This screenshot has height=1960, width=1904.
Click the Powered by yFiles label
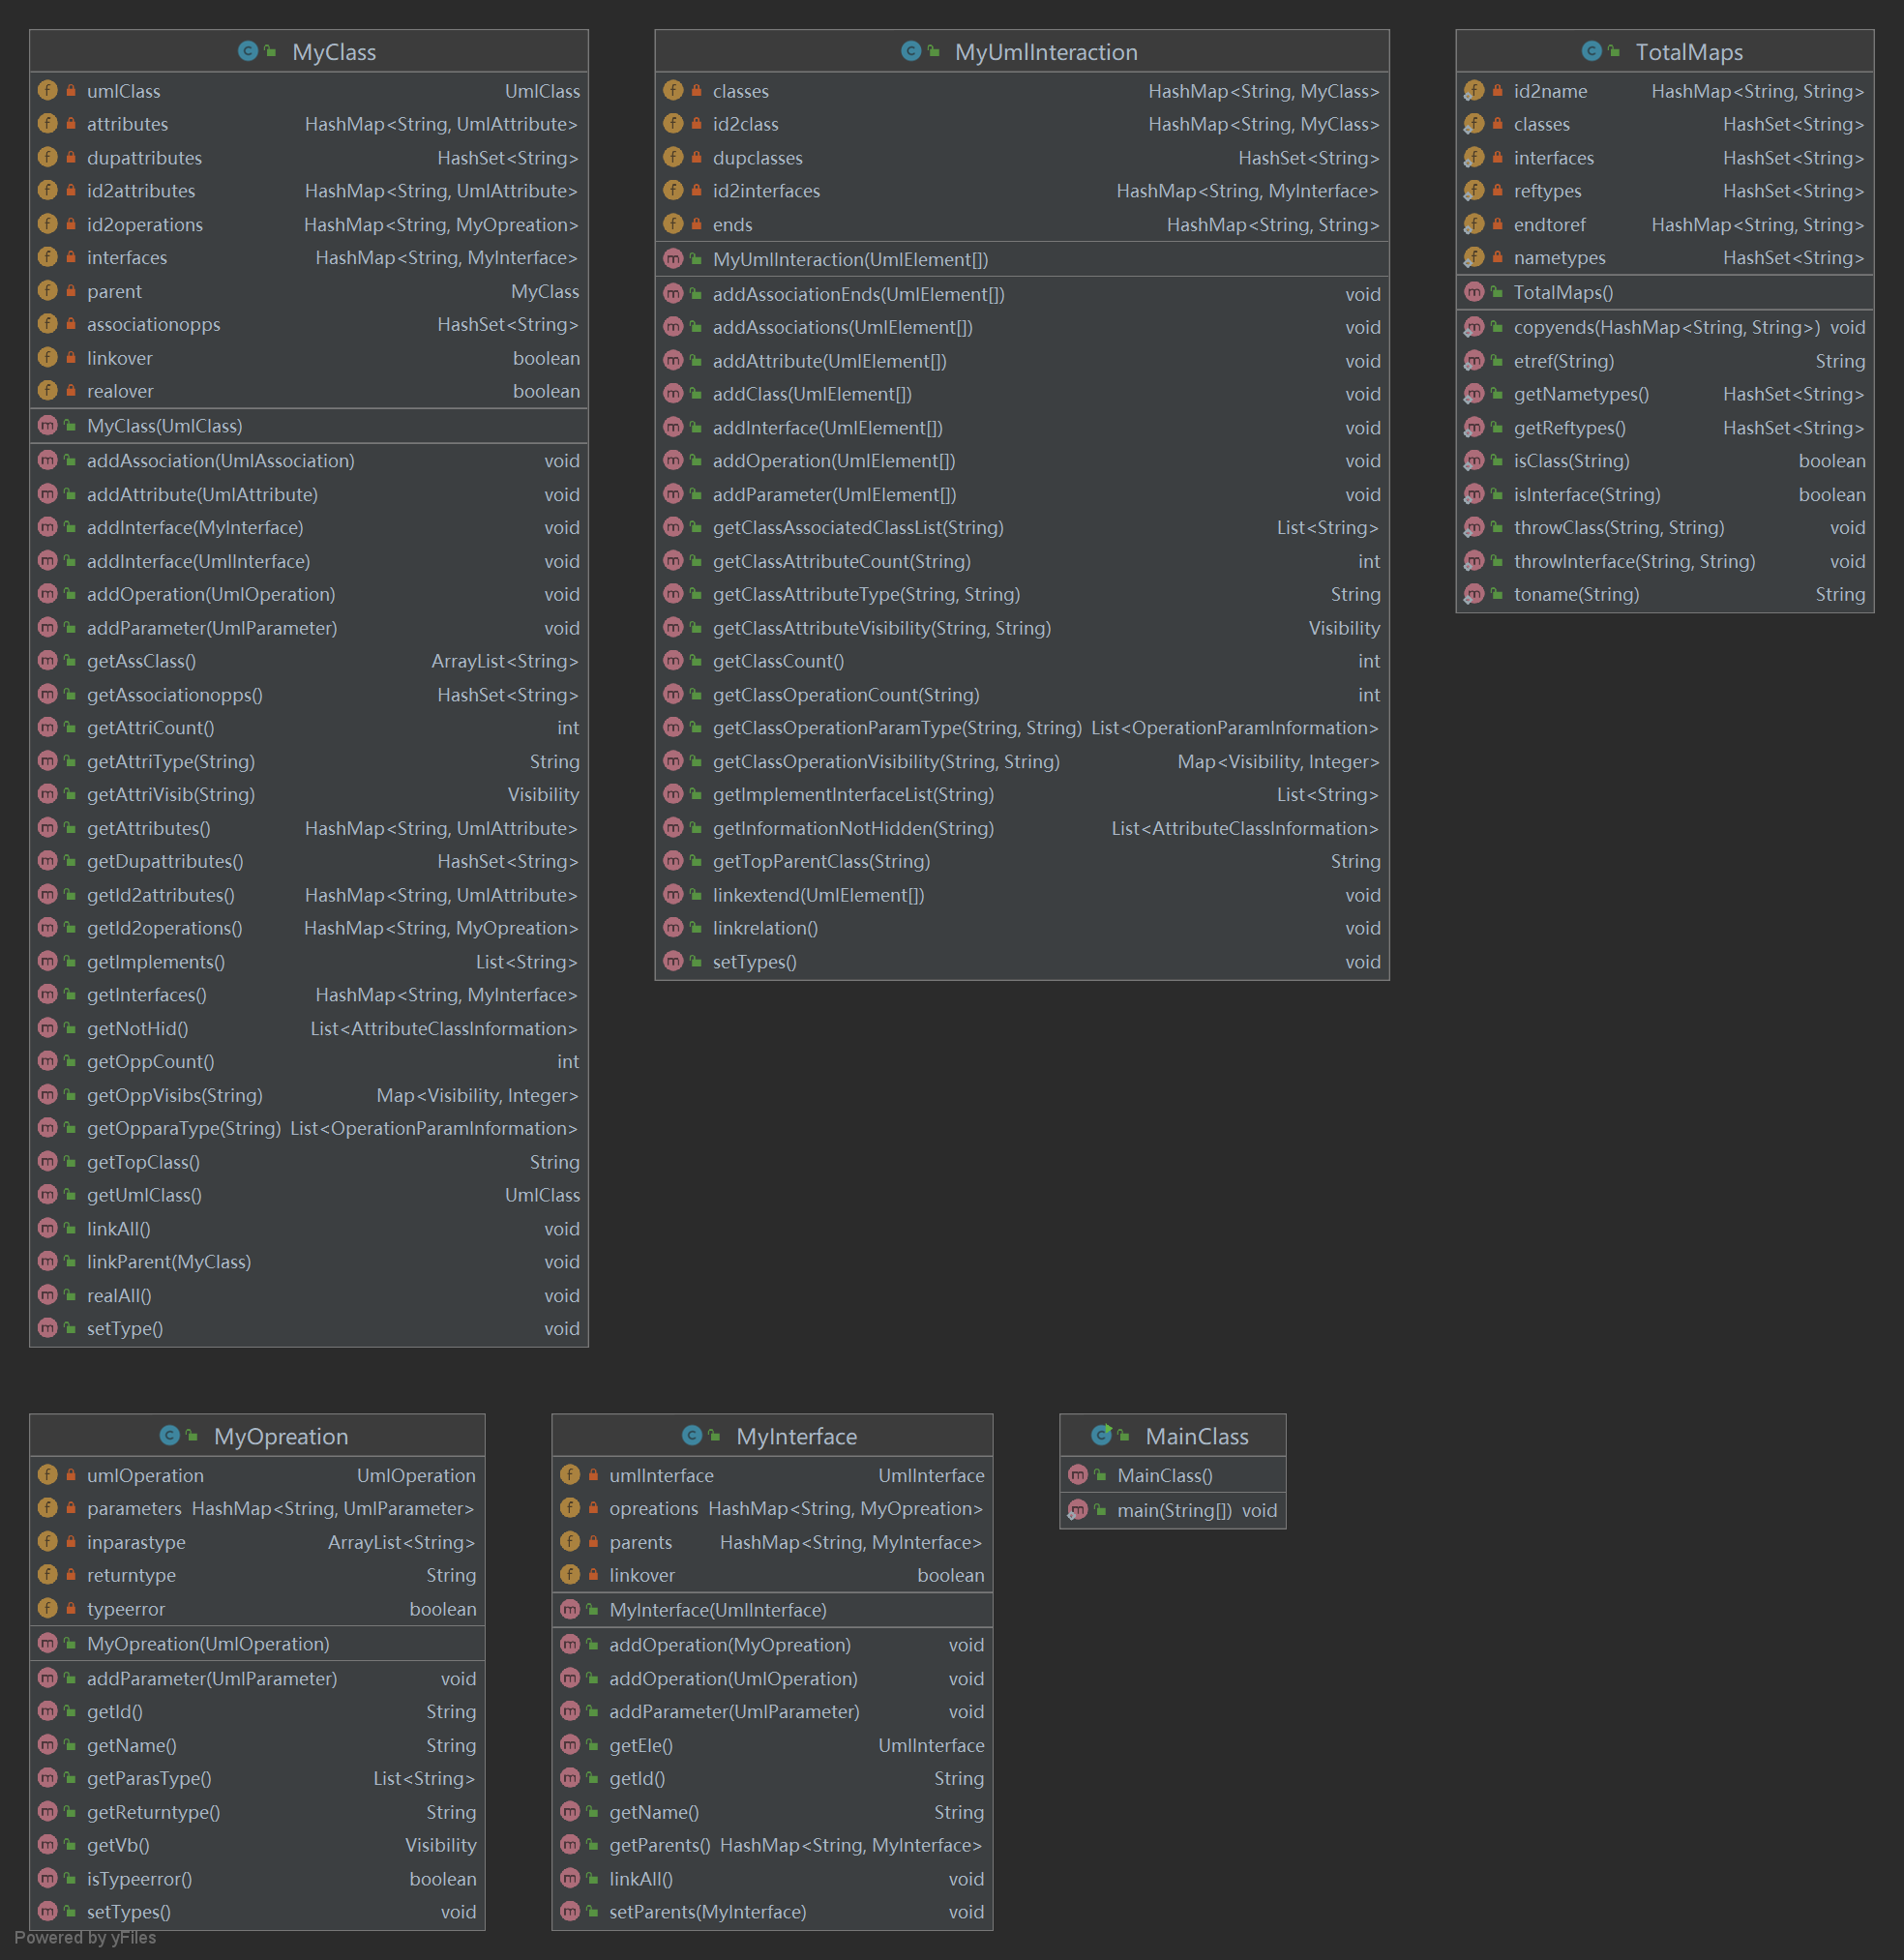click(85, 1938)
